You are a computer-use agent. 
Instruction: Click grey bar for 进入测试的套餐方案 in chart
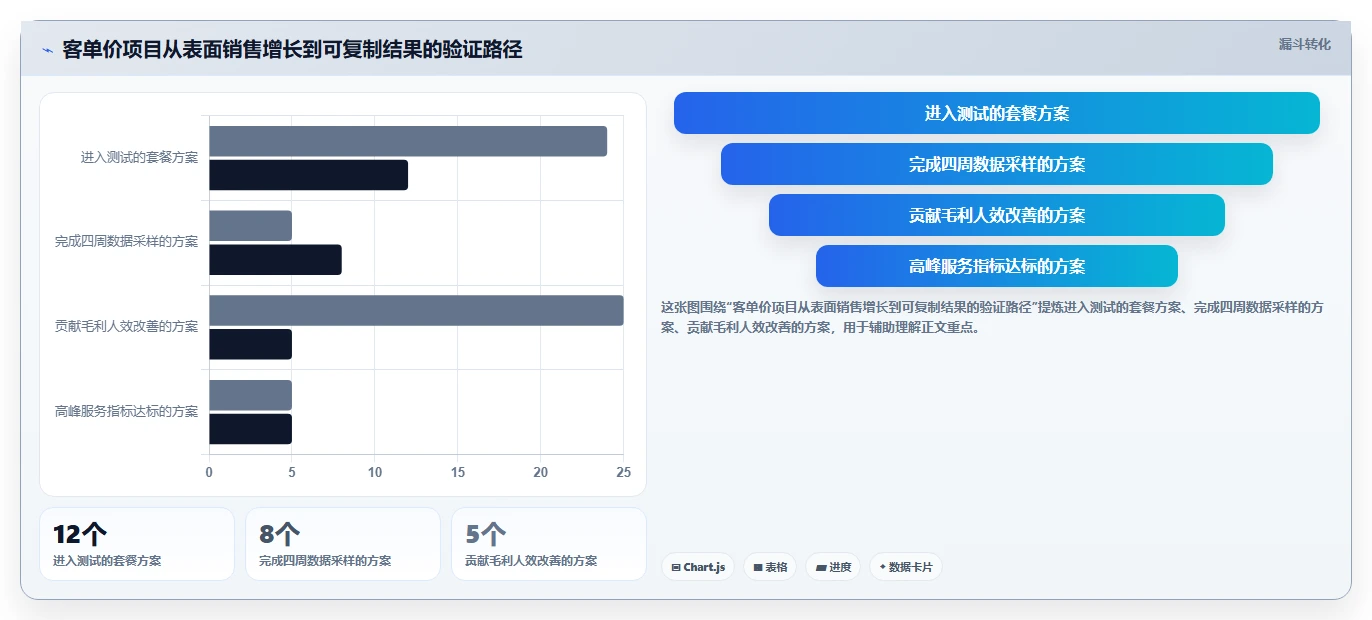408,141
